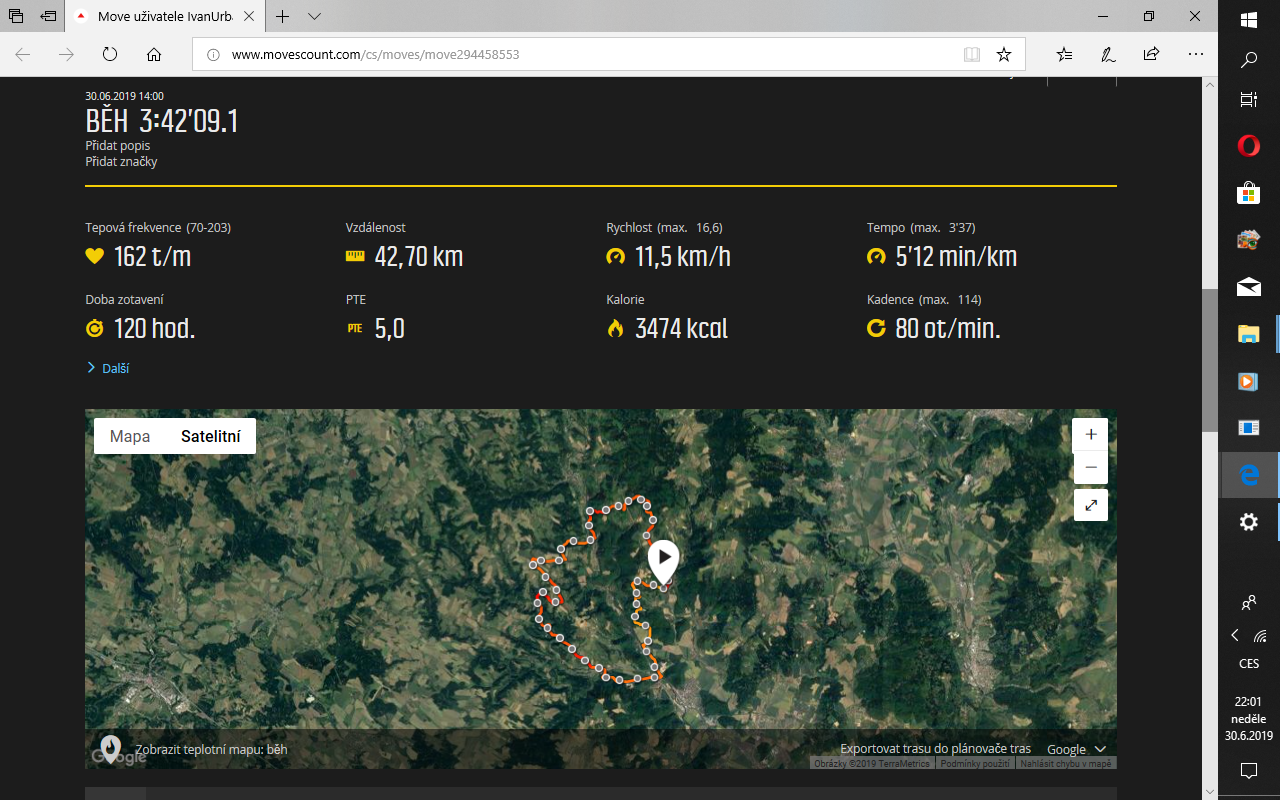Image resolution: width=1280 pixels, height=800 pixels.
Task: Open the heatmap pin icon on map
Action: 110,748
